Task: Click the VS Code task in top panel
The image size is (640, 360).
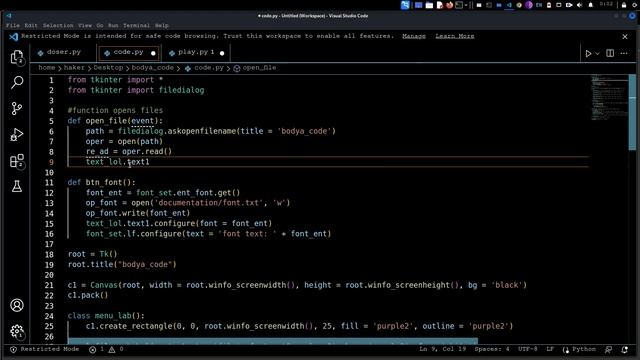Action: [509, 5]
